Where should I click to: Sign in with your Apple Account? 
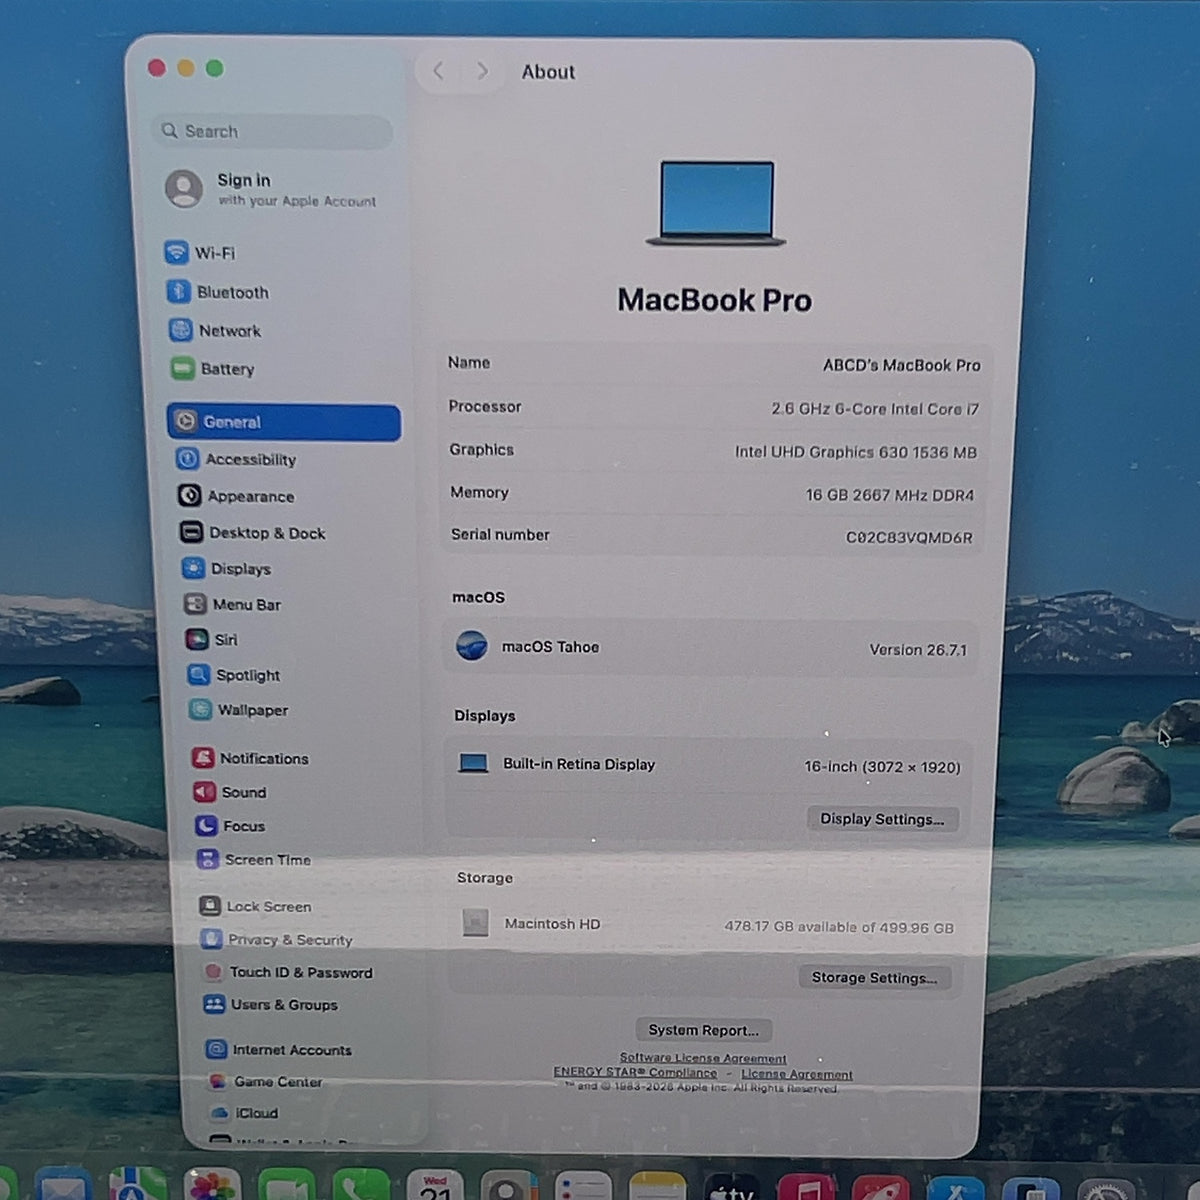tap(271, 189)
